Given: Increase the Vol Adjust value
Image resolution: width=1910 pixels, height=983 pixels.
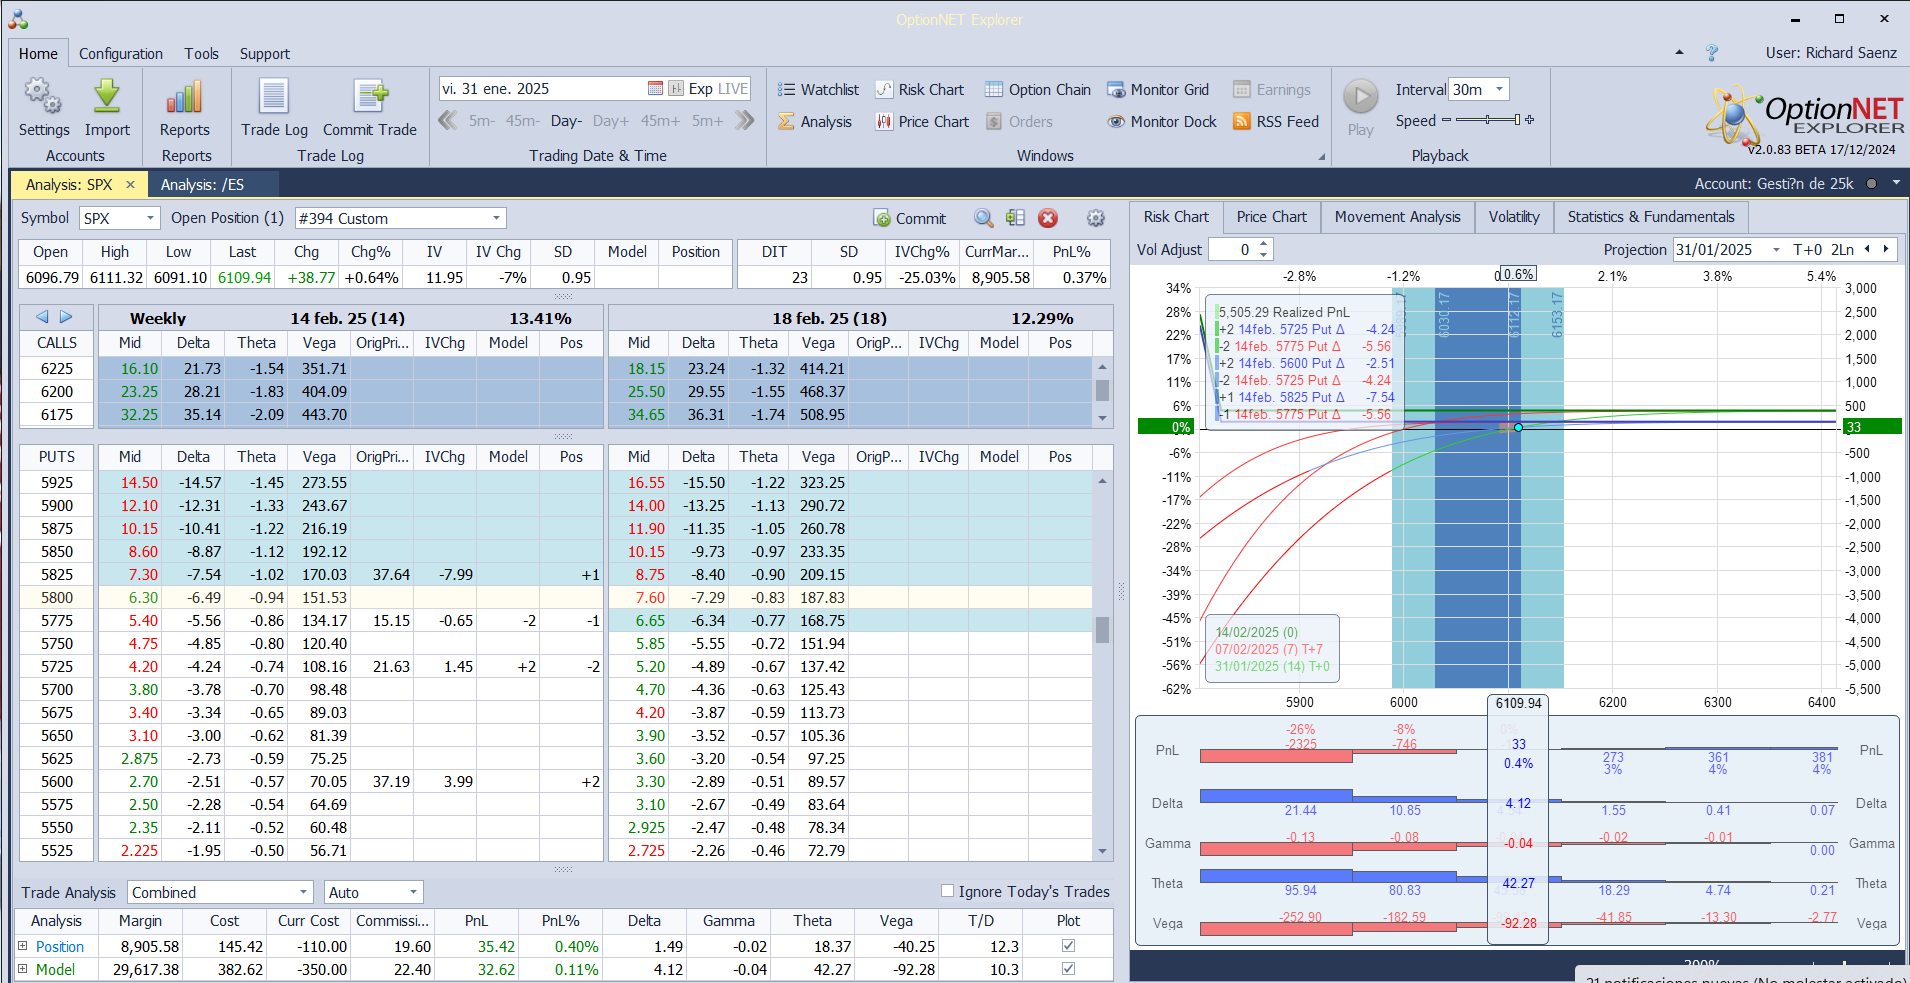Looking at the screenshot, I should tap(1264, 244).
